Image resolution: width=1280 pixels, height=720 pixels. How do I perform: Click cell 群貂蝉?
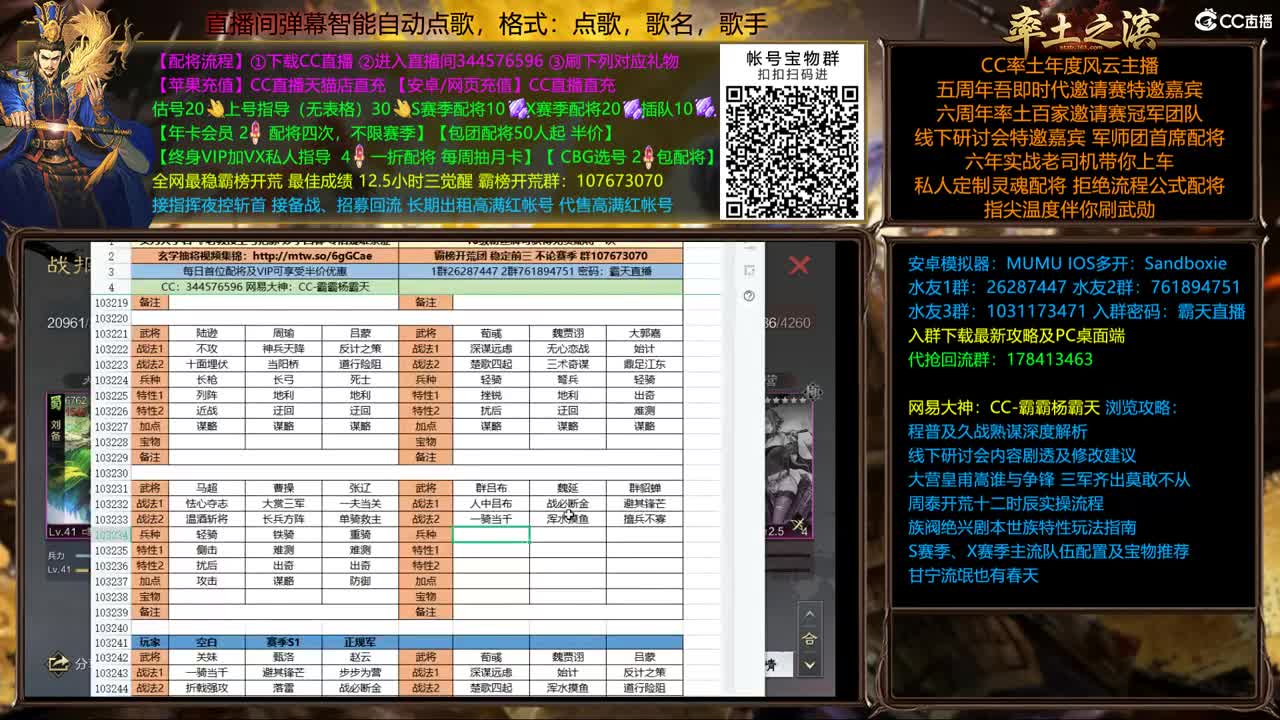644,489
